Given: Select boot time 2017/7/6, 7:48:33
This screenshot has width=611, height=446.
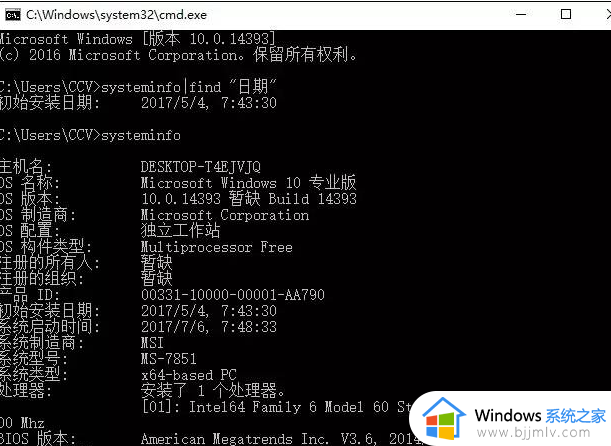Looking at the screenshot, I should click(x=209, y=327).
